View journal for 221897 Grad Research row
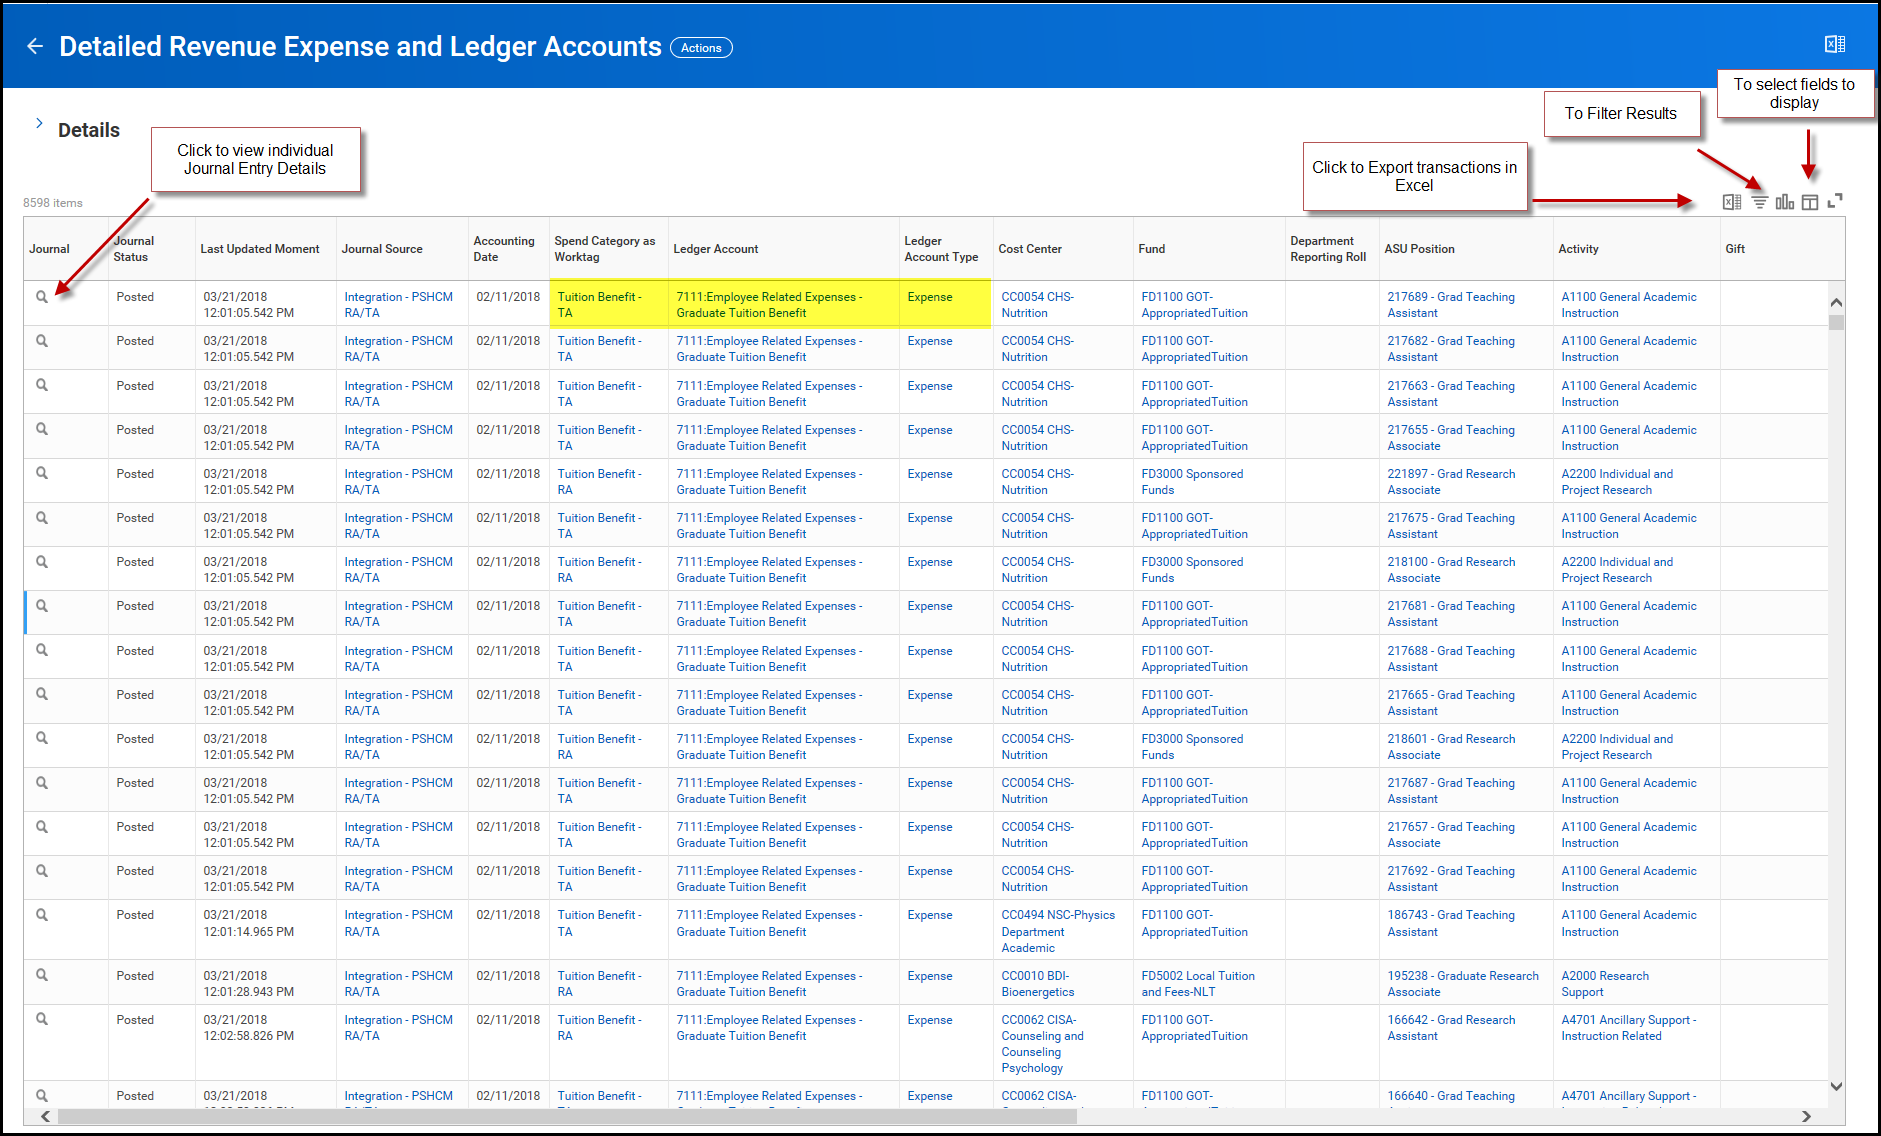The width and height of the screenshot is (1881, 1136). click(42, 473)
